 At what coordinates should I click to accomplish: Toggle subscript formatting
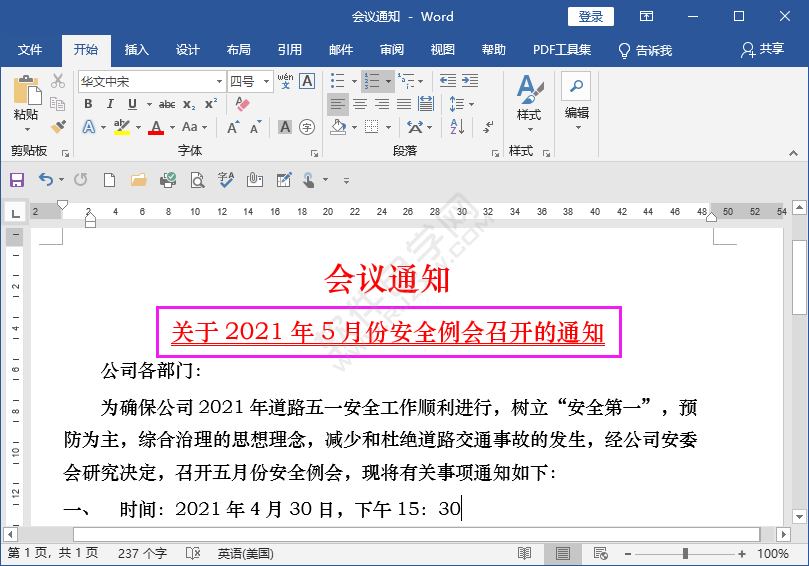tap(189, 104)
